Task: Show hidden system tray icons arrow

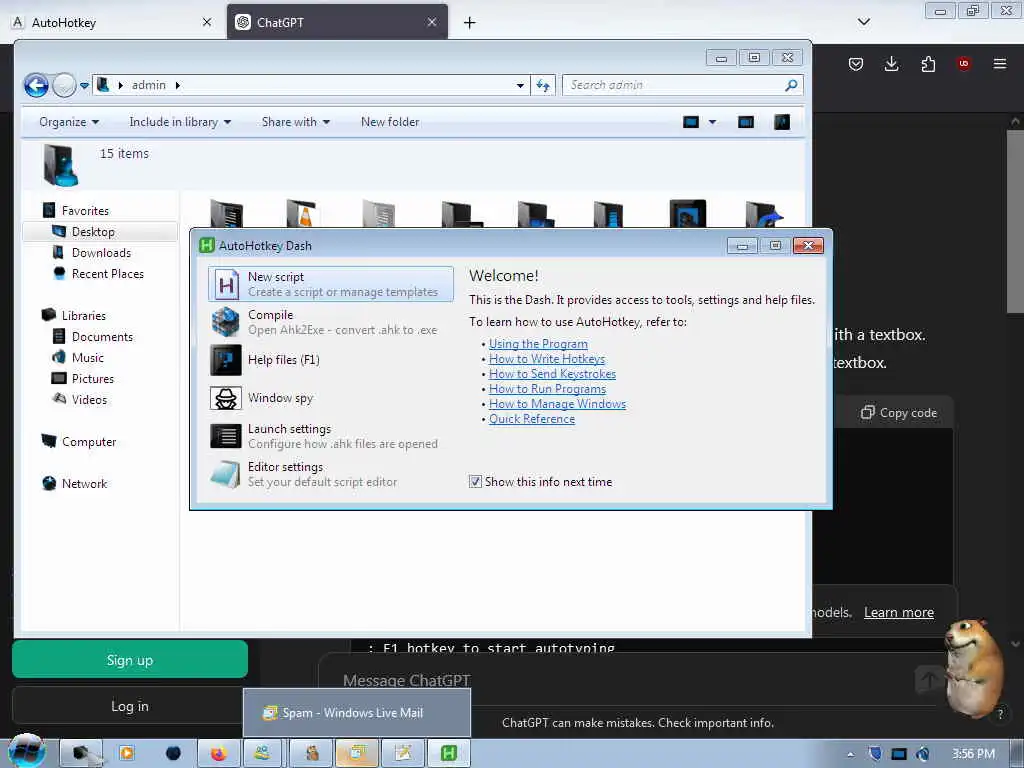Action: (x=850, y=754)
